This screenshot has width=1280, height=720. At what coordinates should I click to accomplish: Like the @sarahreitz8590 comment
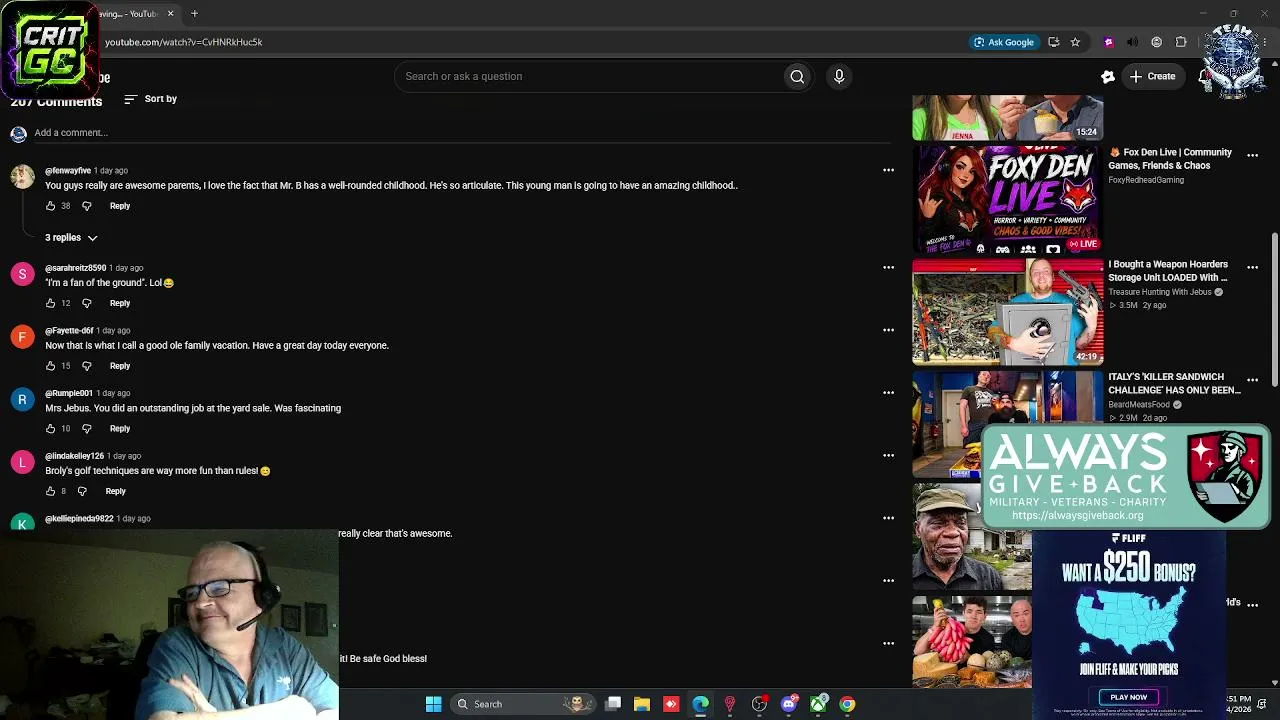pos(50,303)
